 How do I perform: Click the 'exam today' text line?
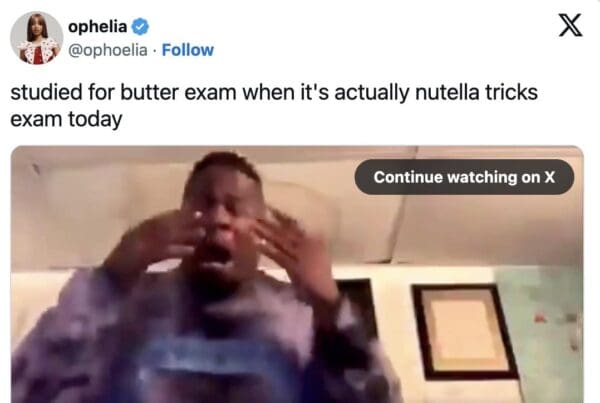click(66, 119)
